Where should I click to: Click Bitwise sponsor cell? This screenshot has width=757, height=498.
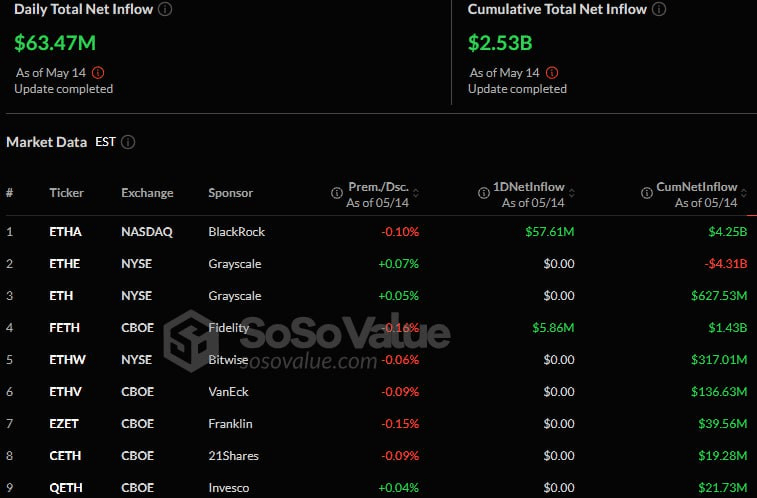click(228, 360)
